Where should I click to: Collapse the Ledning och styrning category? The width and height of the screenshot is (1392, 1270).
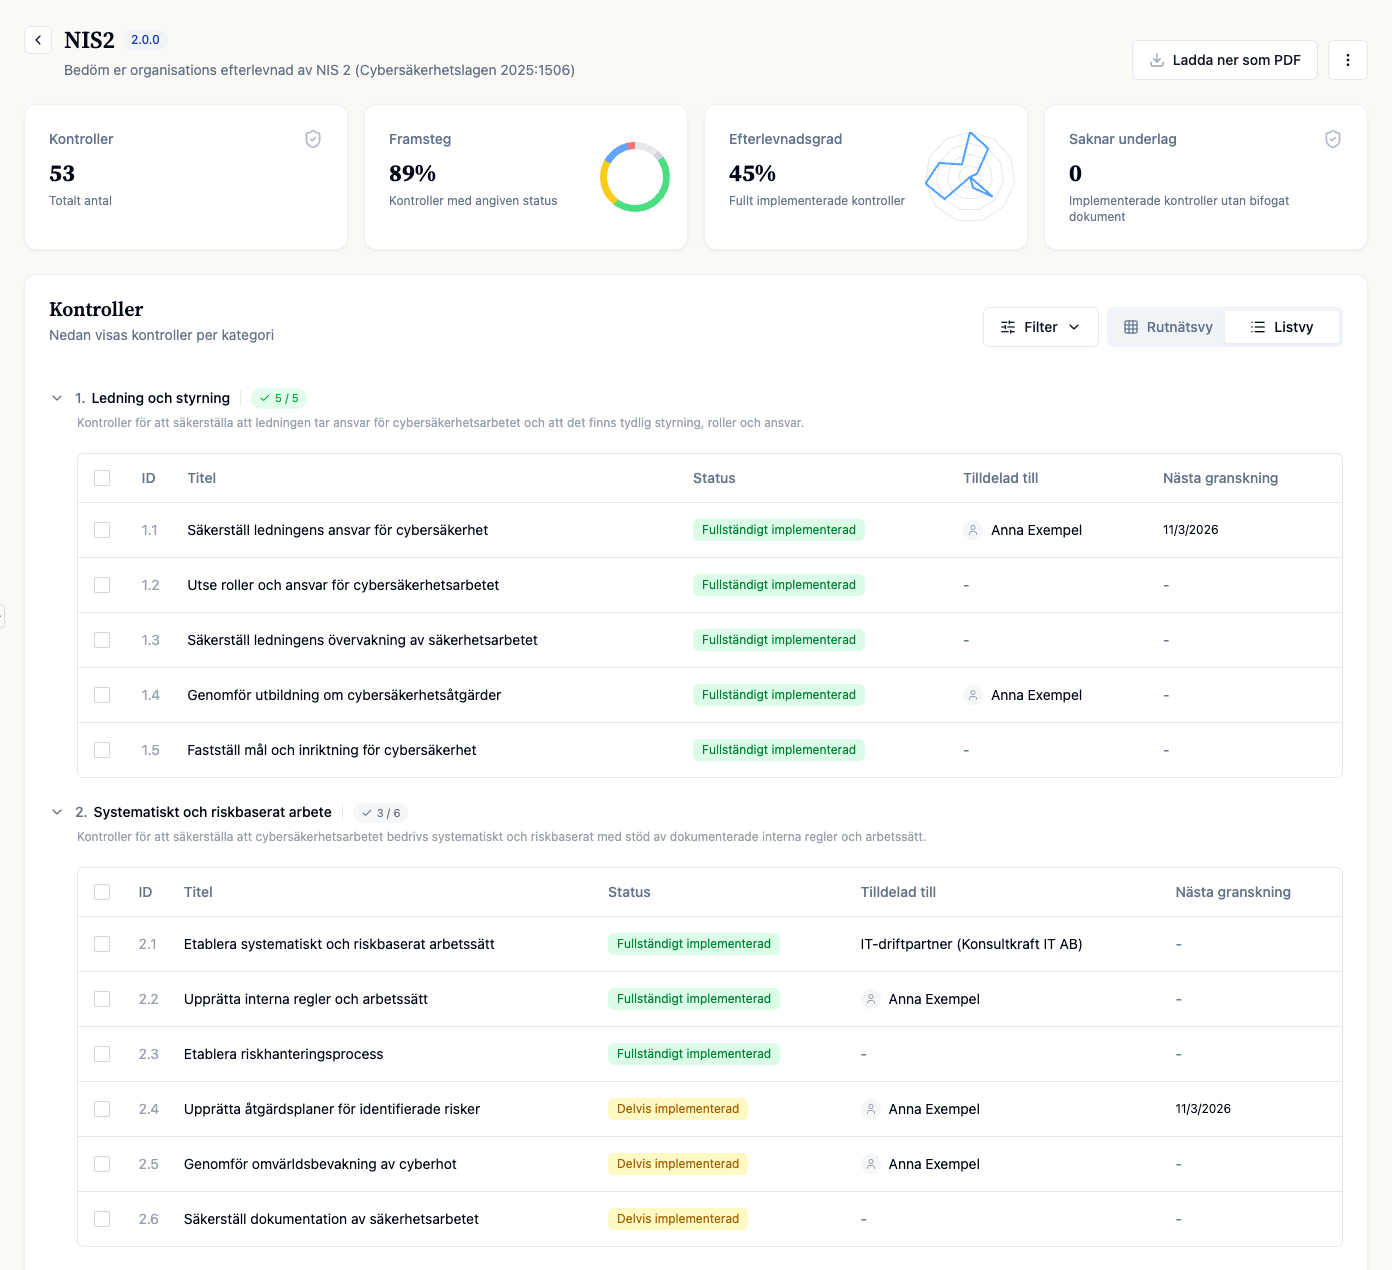57,398
